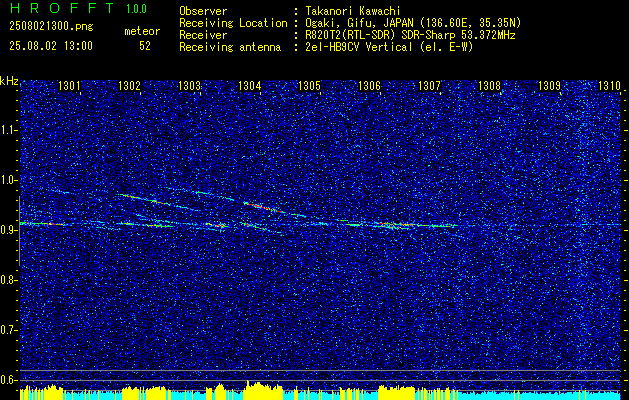The image size is (629, 400).
Task: Click the kHz axis unit label
Action: point(9,81)
